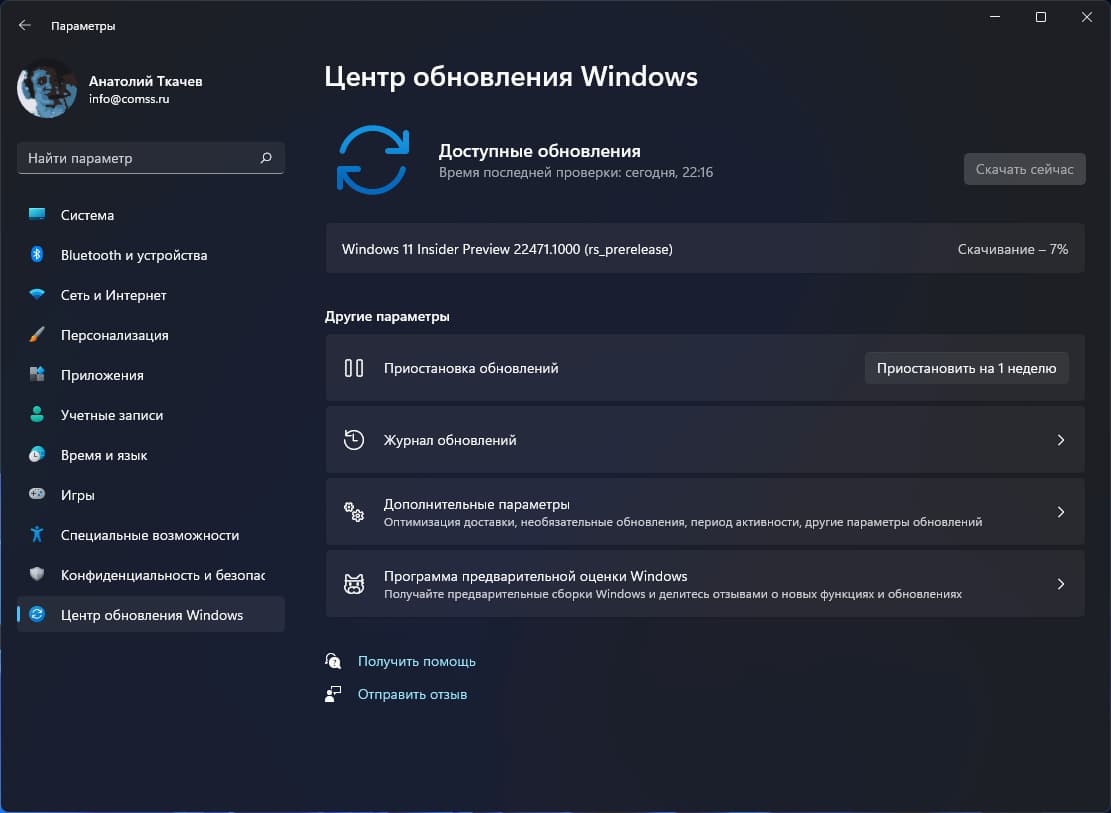Click the Приостановить на 1 неделю button
Viewport: 1111px width, 813px height.
[966, 368]
